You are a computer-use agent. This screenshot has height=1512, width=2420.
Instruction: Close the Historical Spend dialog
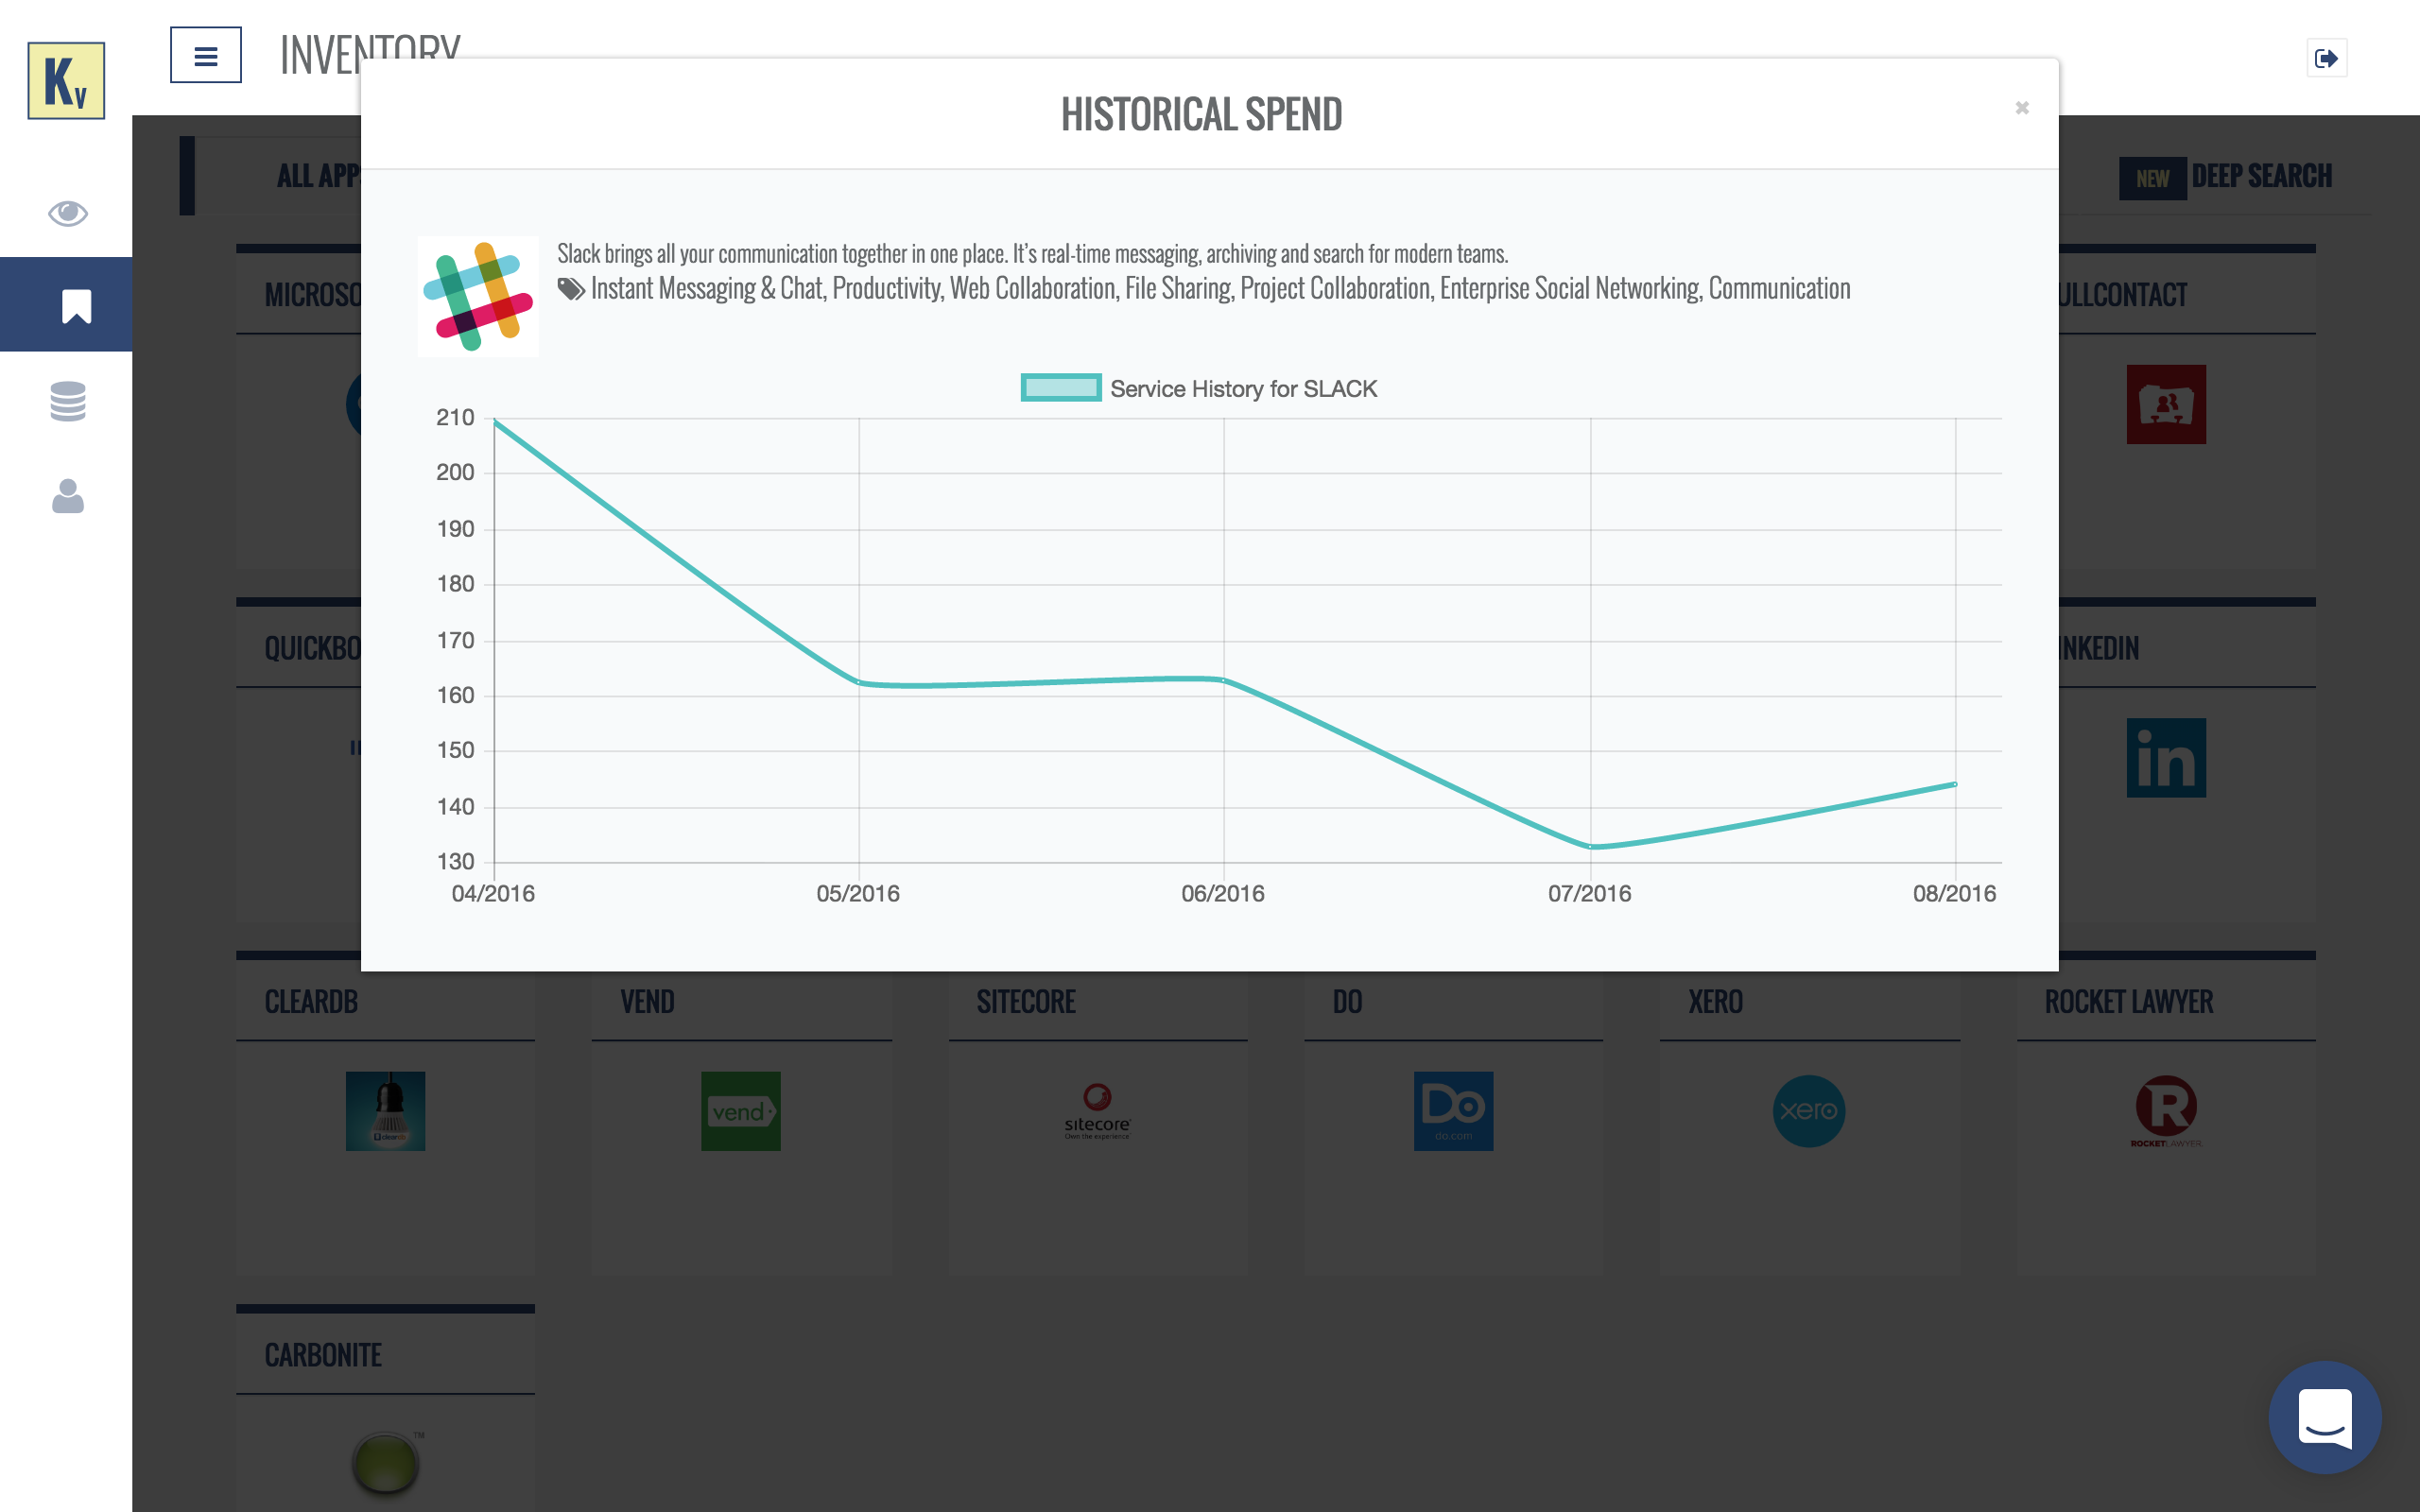[2021, 107]
